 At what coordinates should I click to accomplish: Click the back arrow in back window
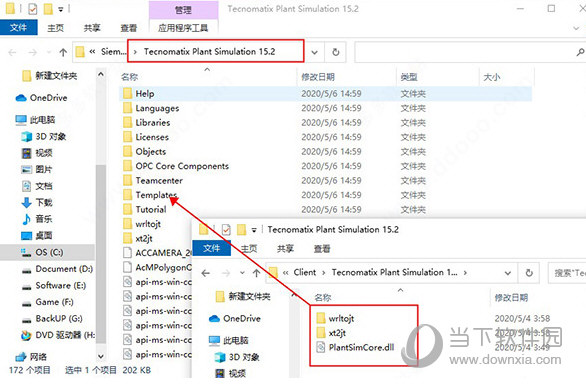(12, 52)
